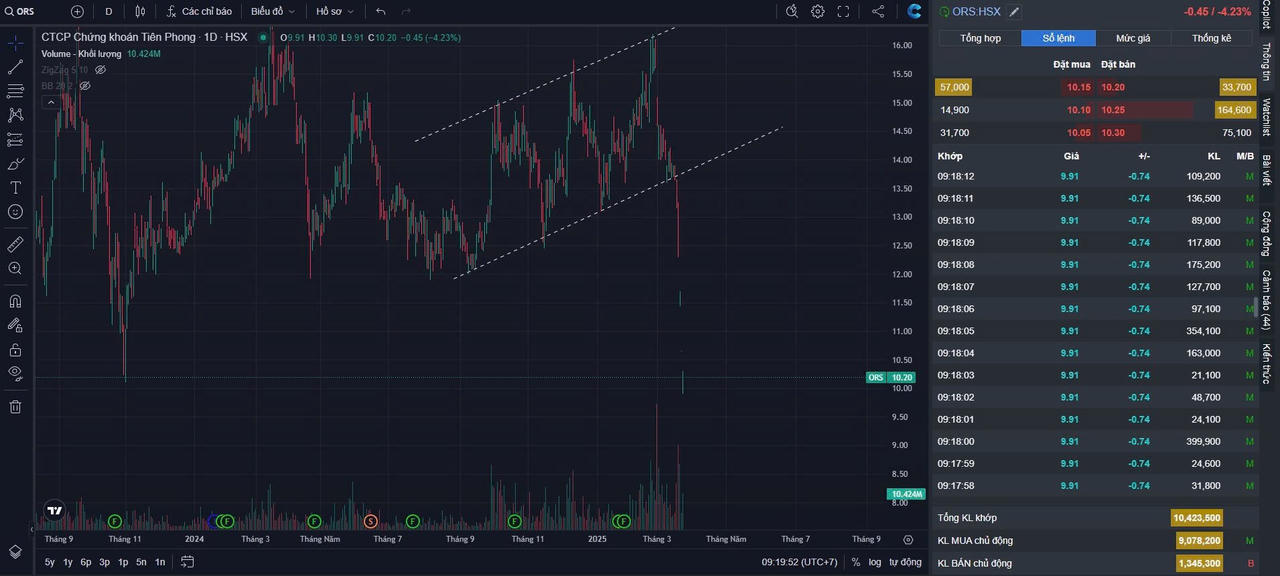This screenshot has width=1280, height=576.
Task: Open chart settings gear icon
Action: point(818,11)
